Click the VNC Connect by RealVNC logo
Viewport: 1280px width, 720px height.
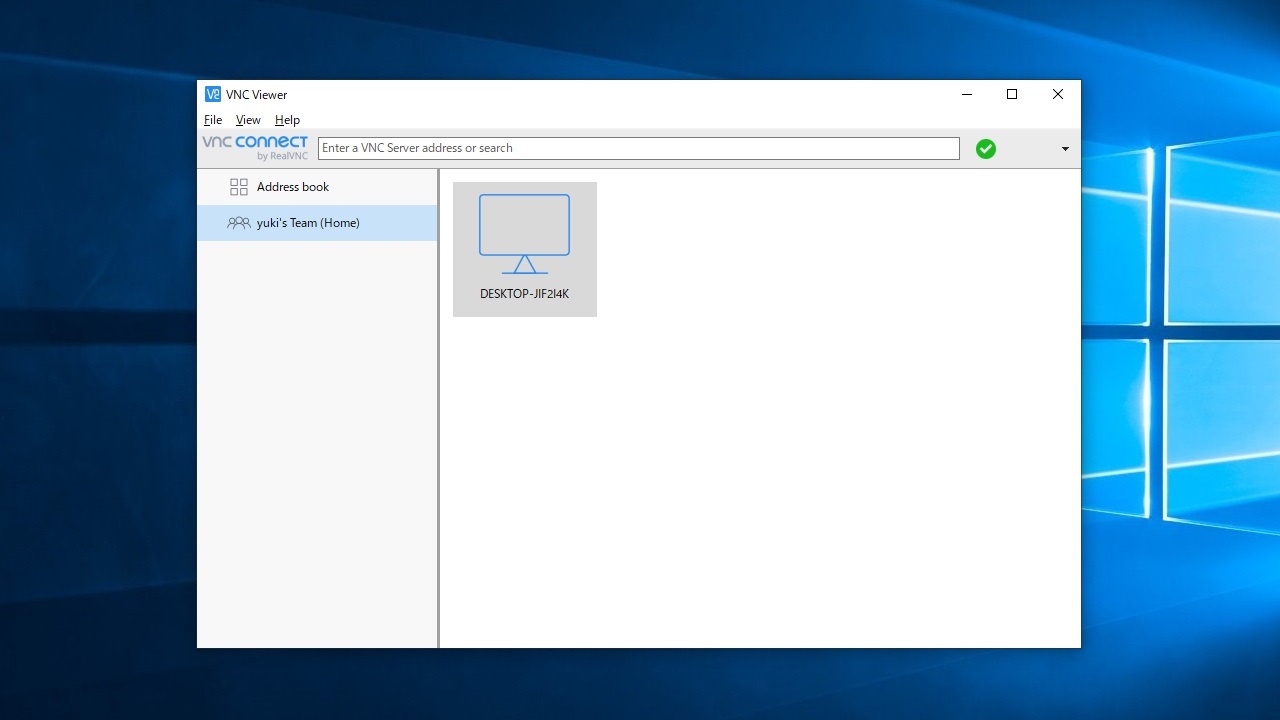pyautogui.click(x=255, y=148)
